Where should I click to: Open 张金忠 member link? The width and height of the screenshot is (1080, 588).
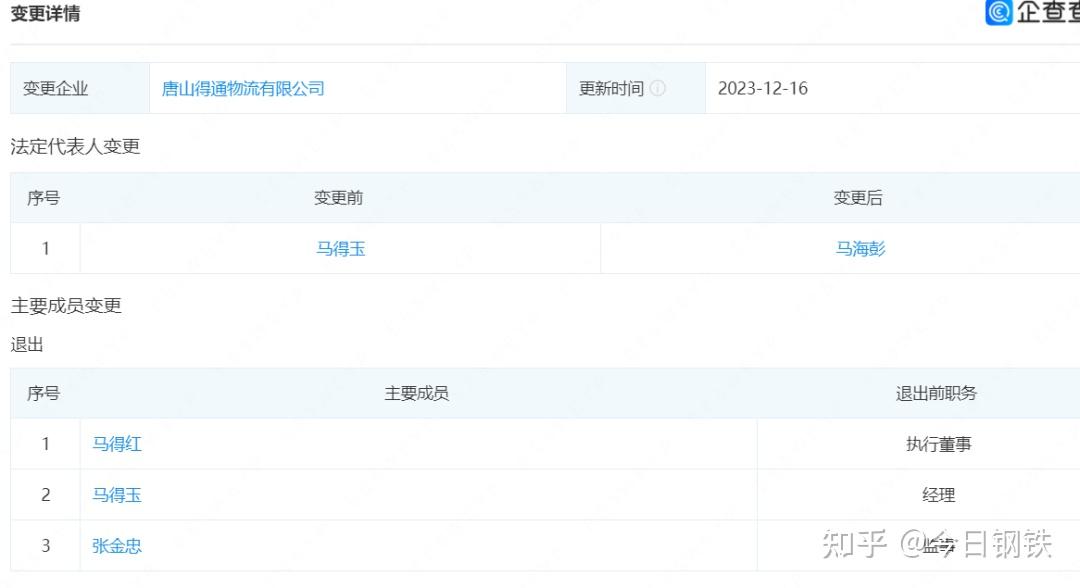pos(117,546)
